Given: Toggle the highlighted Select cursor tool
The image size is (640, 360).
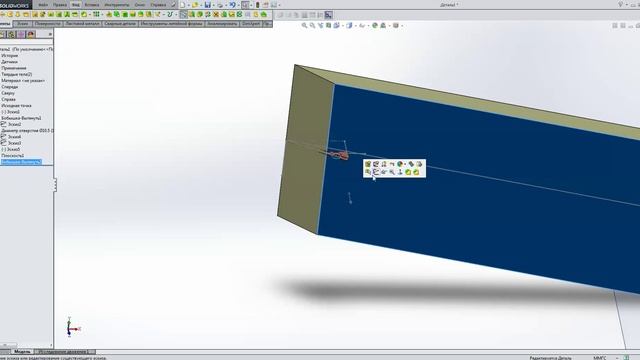Looking at the screenshot, I should tap(245, 5).
